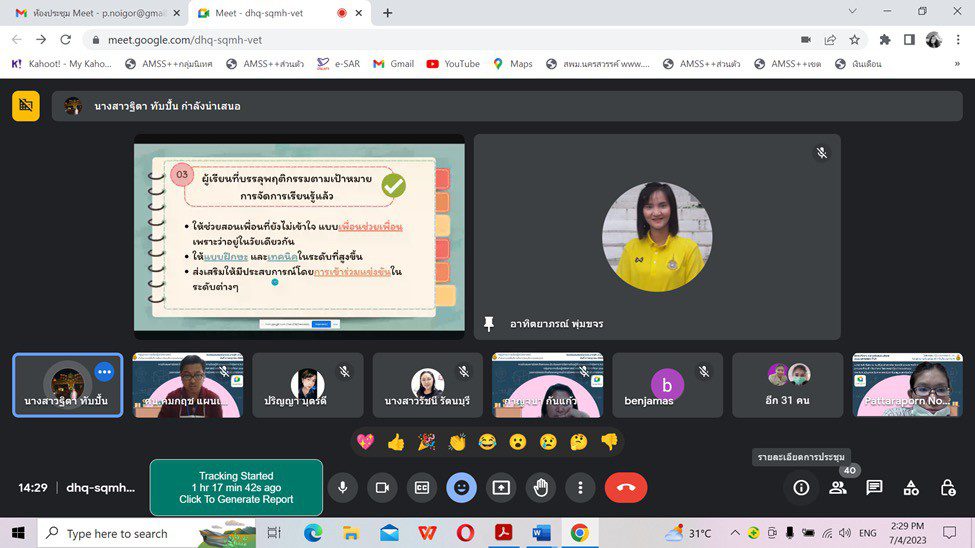Start presenting your screen
Viewport: 975px width, 548px height.
tap(501, 488)
